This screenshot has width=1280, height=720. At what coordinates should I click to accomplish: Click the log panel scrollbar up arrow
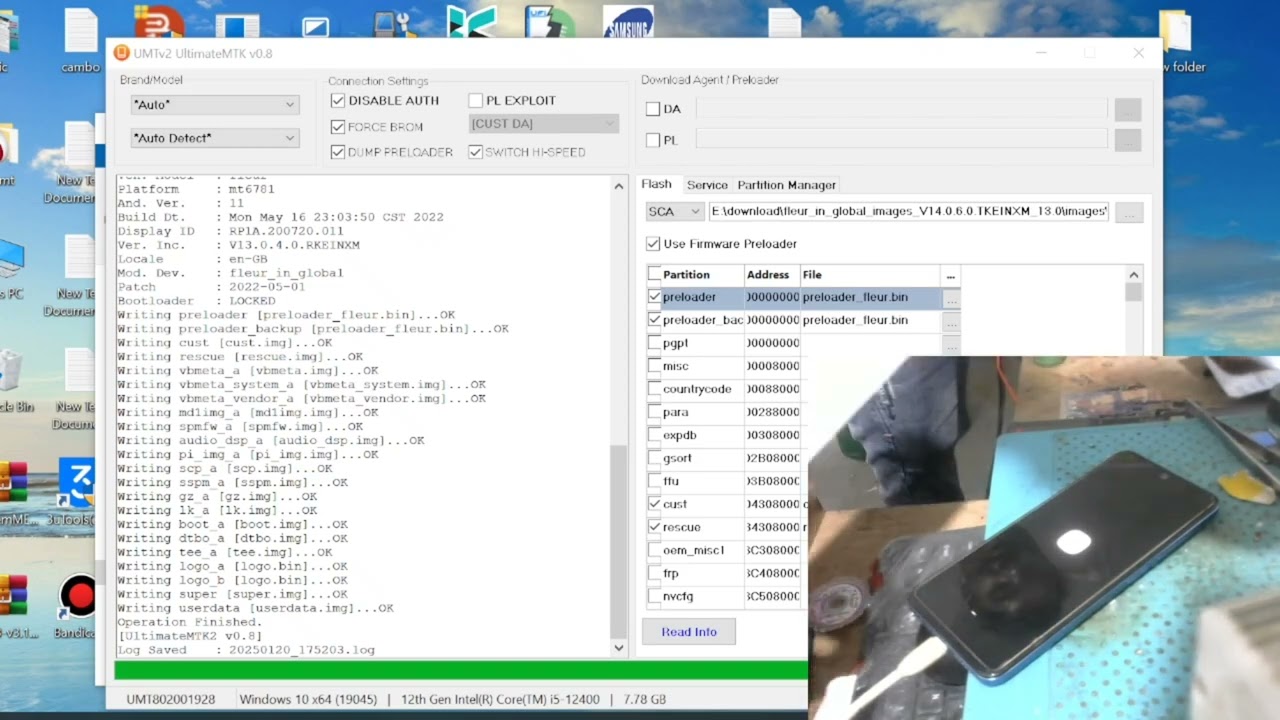(619, 186)
